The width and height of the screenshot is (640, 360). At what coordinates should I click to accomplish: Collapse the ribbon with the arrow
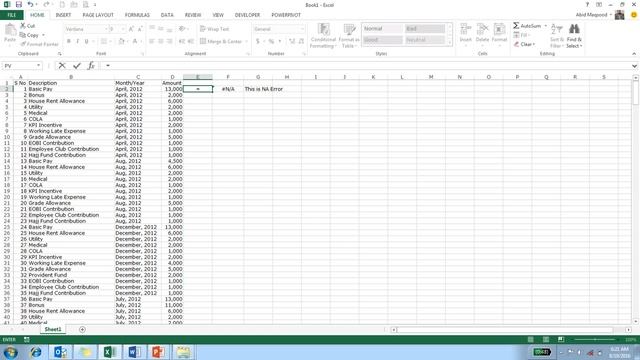click(x=634, y=54)
